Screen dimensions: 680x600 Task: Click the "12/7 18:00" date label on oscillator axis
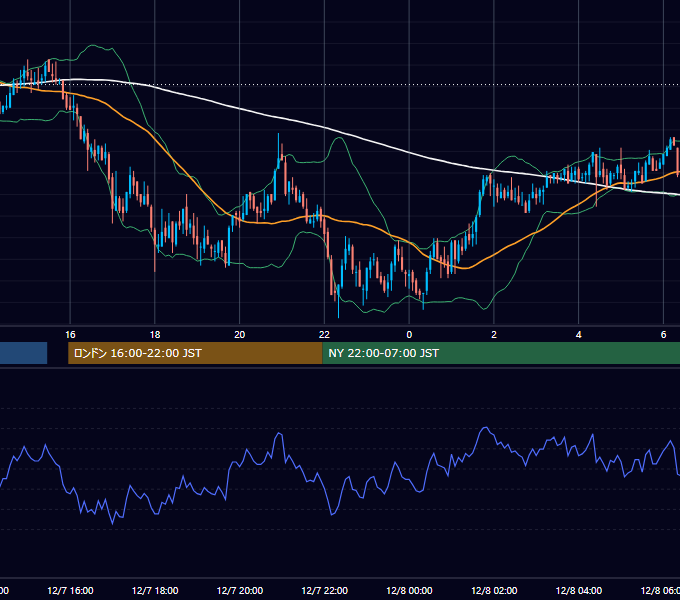click(x=155, y=590)
